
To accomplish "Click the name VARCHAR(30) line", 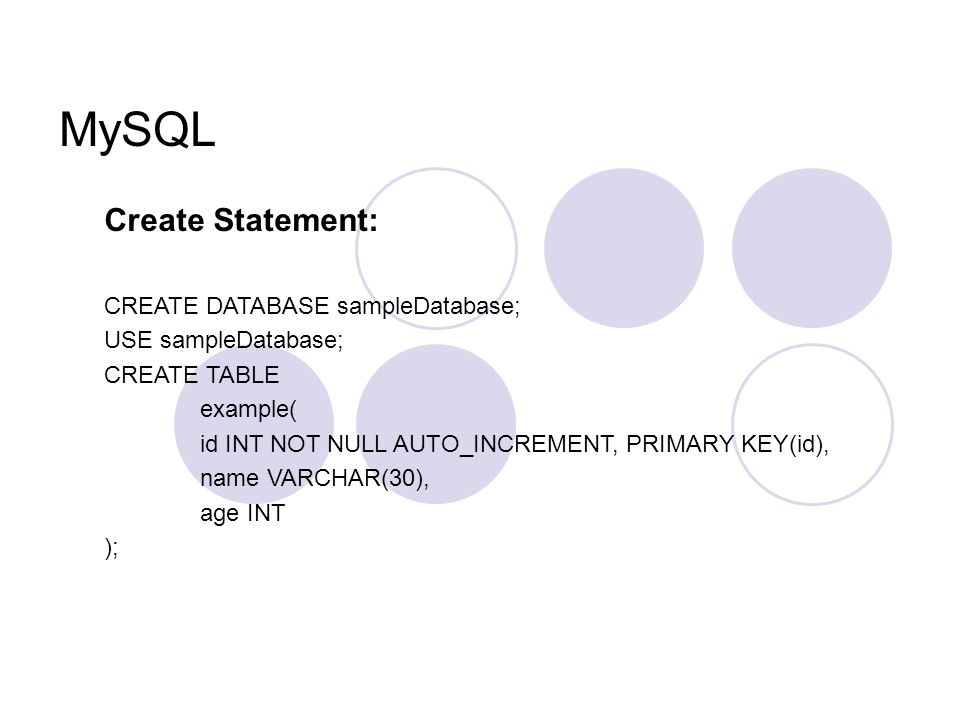I will 314,479.
